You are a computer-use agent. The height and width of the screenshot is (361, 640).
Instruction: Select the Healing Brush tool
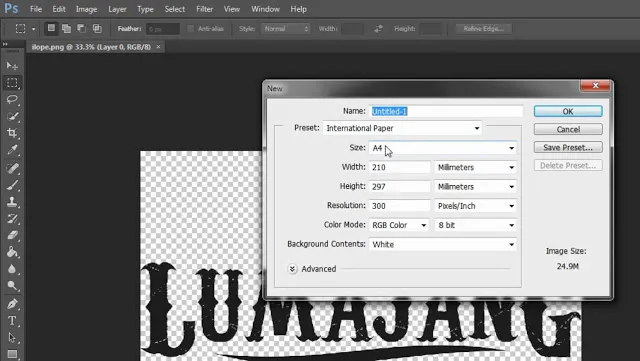(12, 168)
